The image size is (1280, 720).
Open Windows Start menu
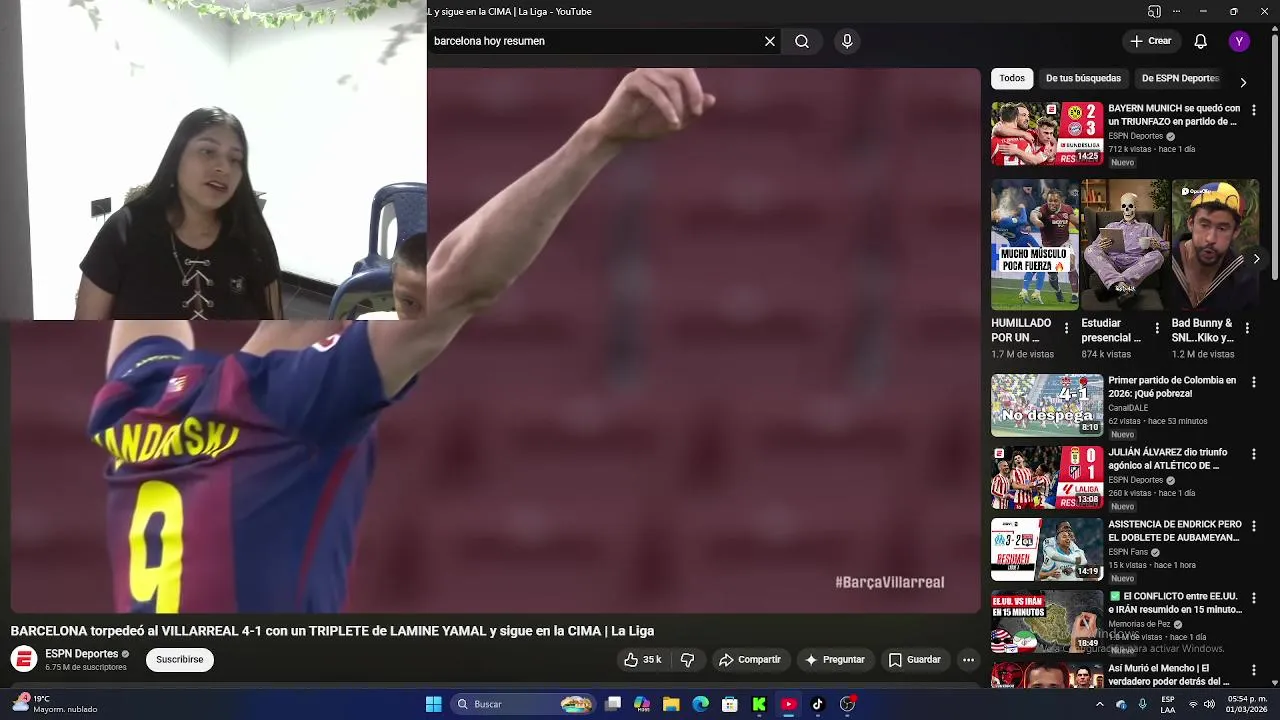coord(433,704)
